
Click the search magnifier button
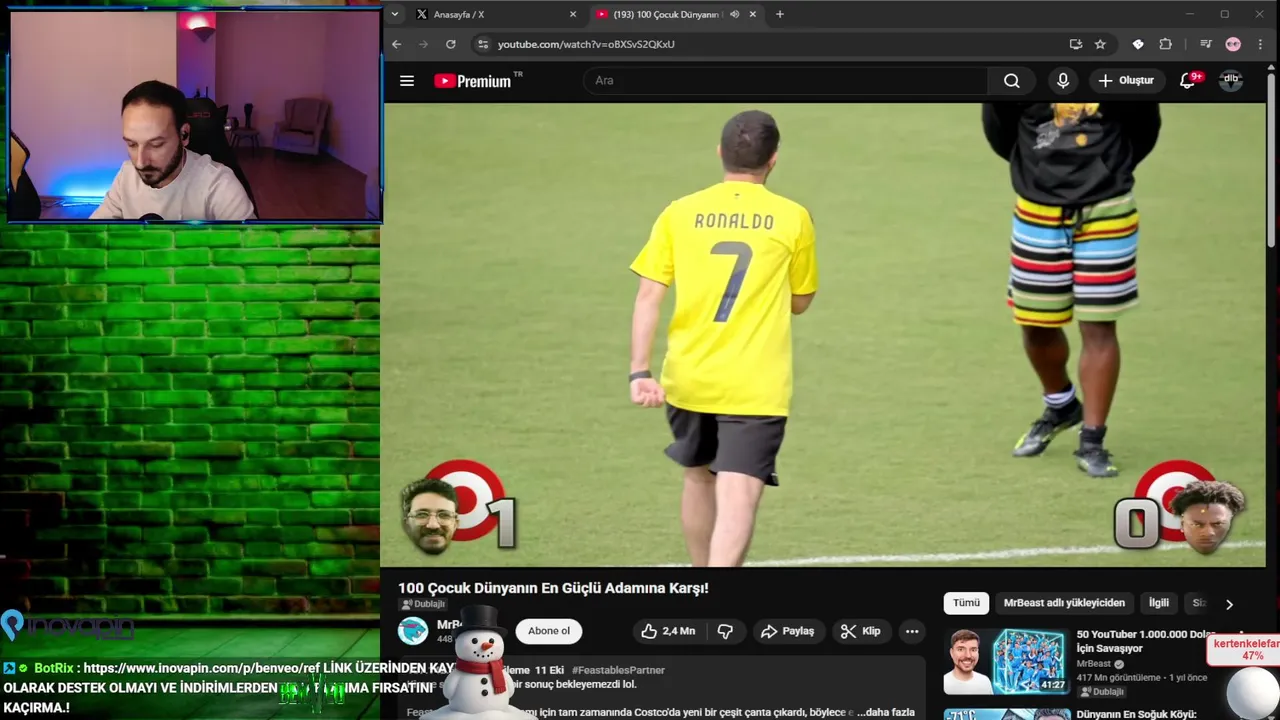pyautogui.click(x=1012, y=81)
